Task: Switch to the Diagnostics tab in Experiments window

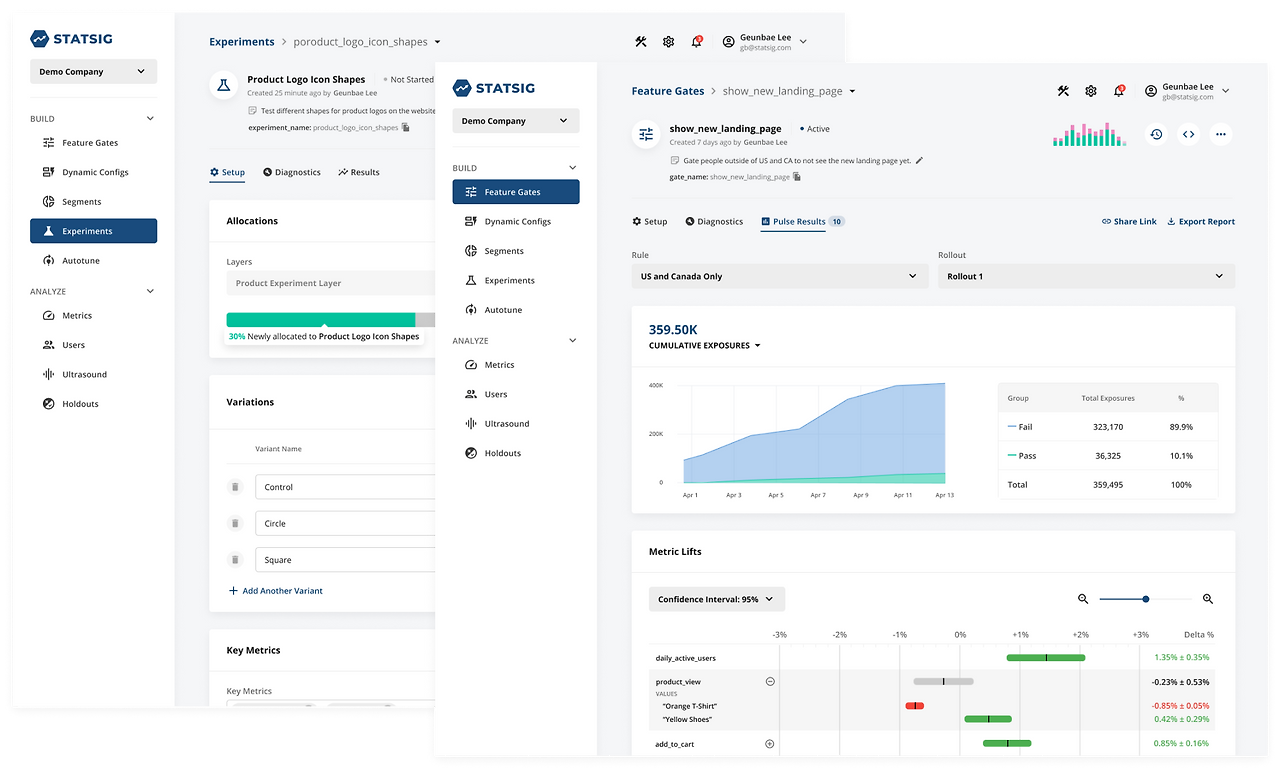Action: pyautogui.click(x=292, y=172)
